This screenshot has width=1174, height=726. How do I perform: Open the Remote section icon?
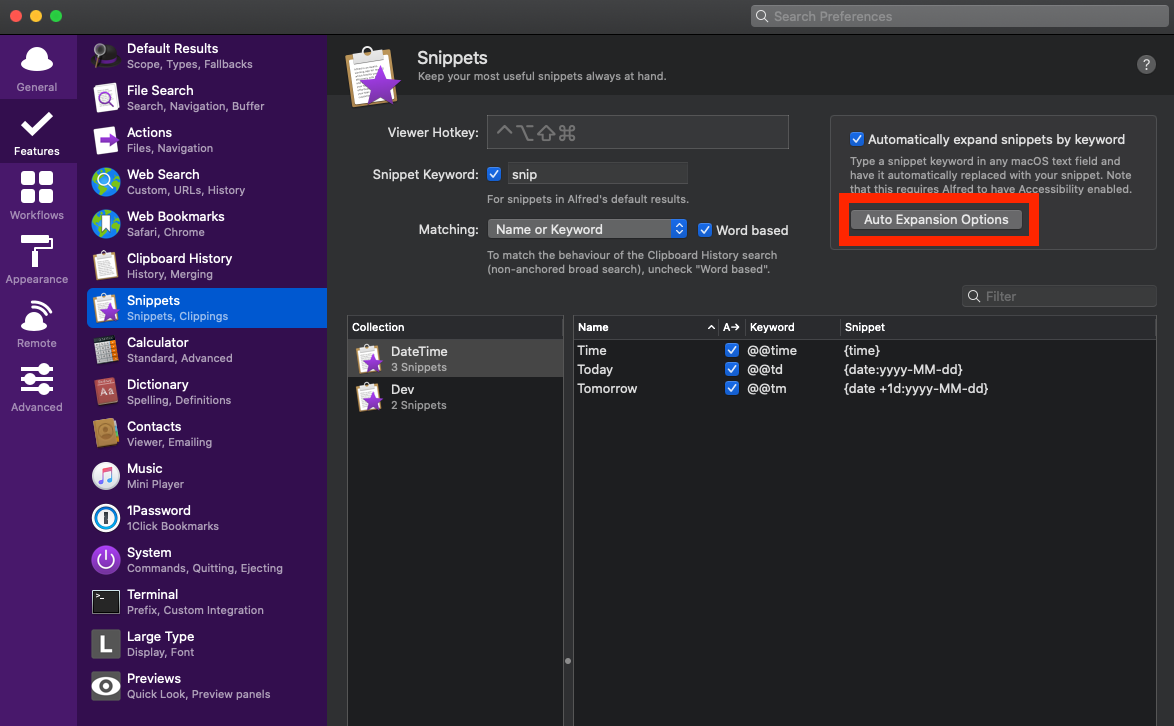click(x=37, y=316)
